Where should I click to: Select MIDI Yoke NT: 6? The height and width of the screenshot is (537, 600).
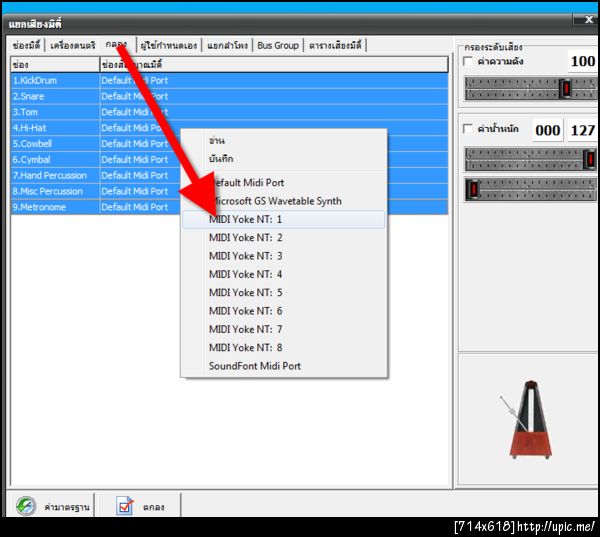pos(284,311)
